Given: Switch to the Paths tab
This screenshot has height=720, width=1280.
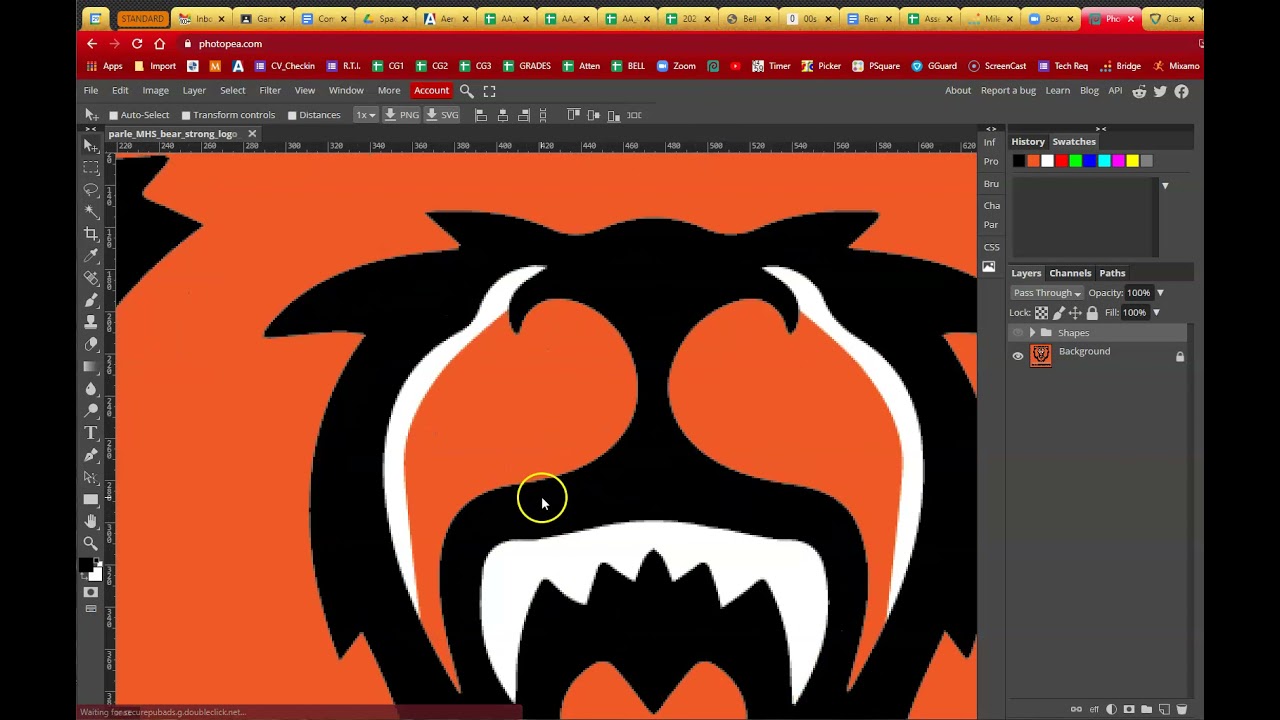Looking at the screenshot, I should click(x=1112, y=273).
